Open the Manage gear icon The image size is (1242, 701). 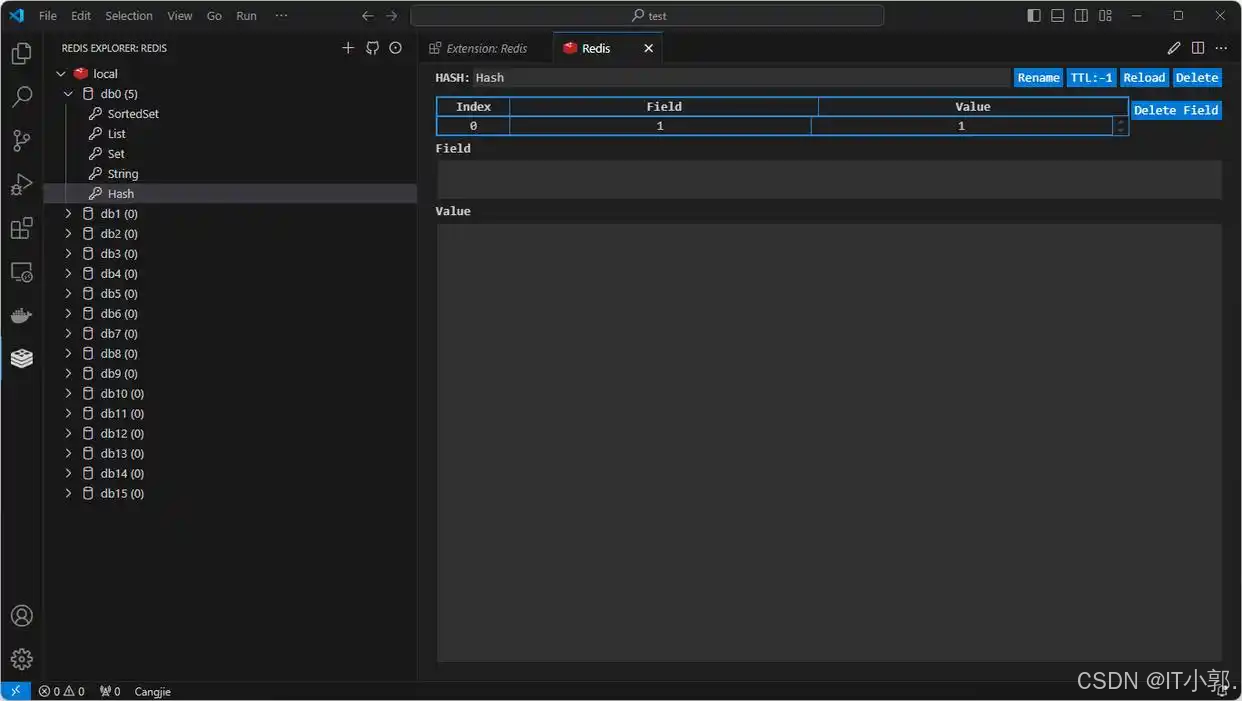tap(21, 659)
